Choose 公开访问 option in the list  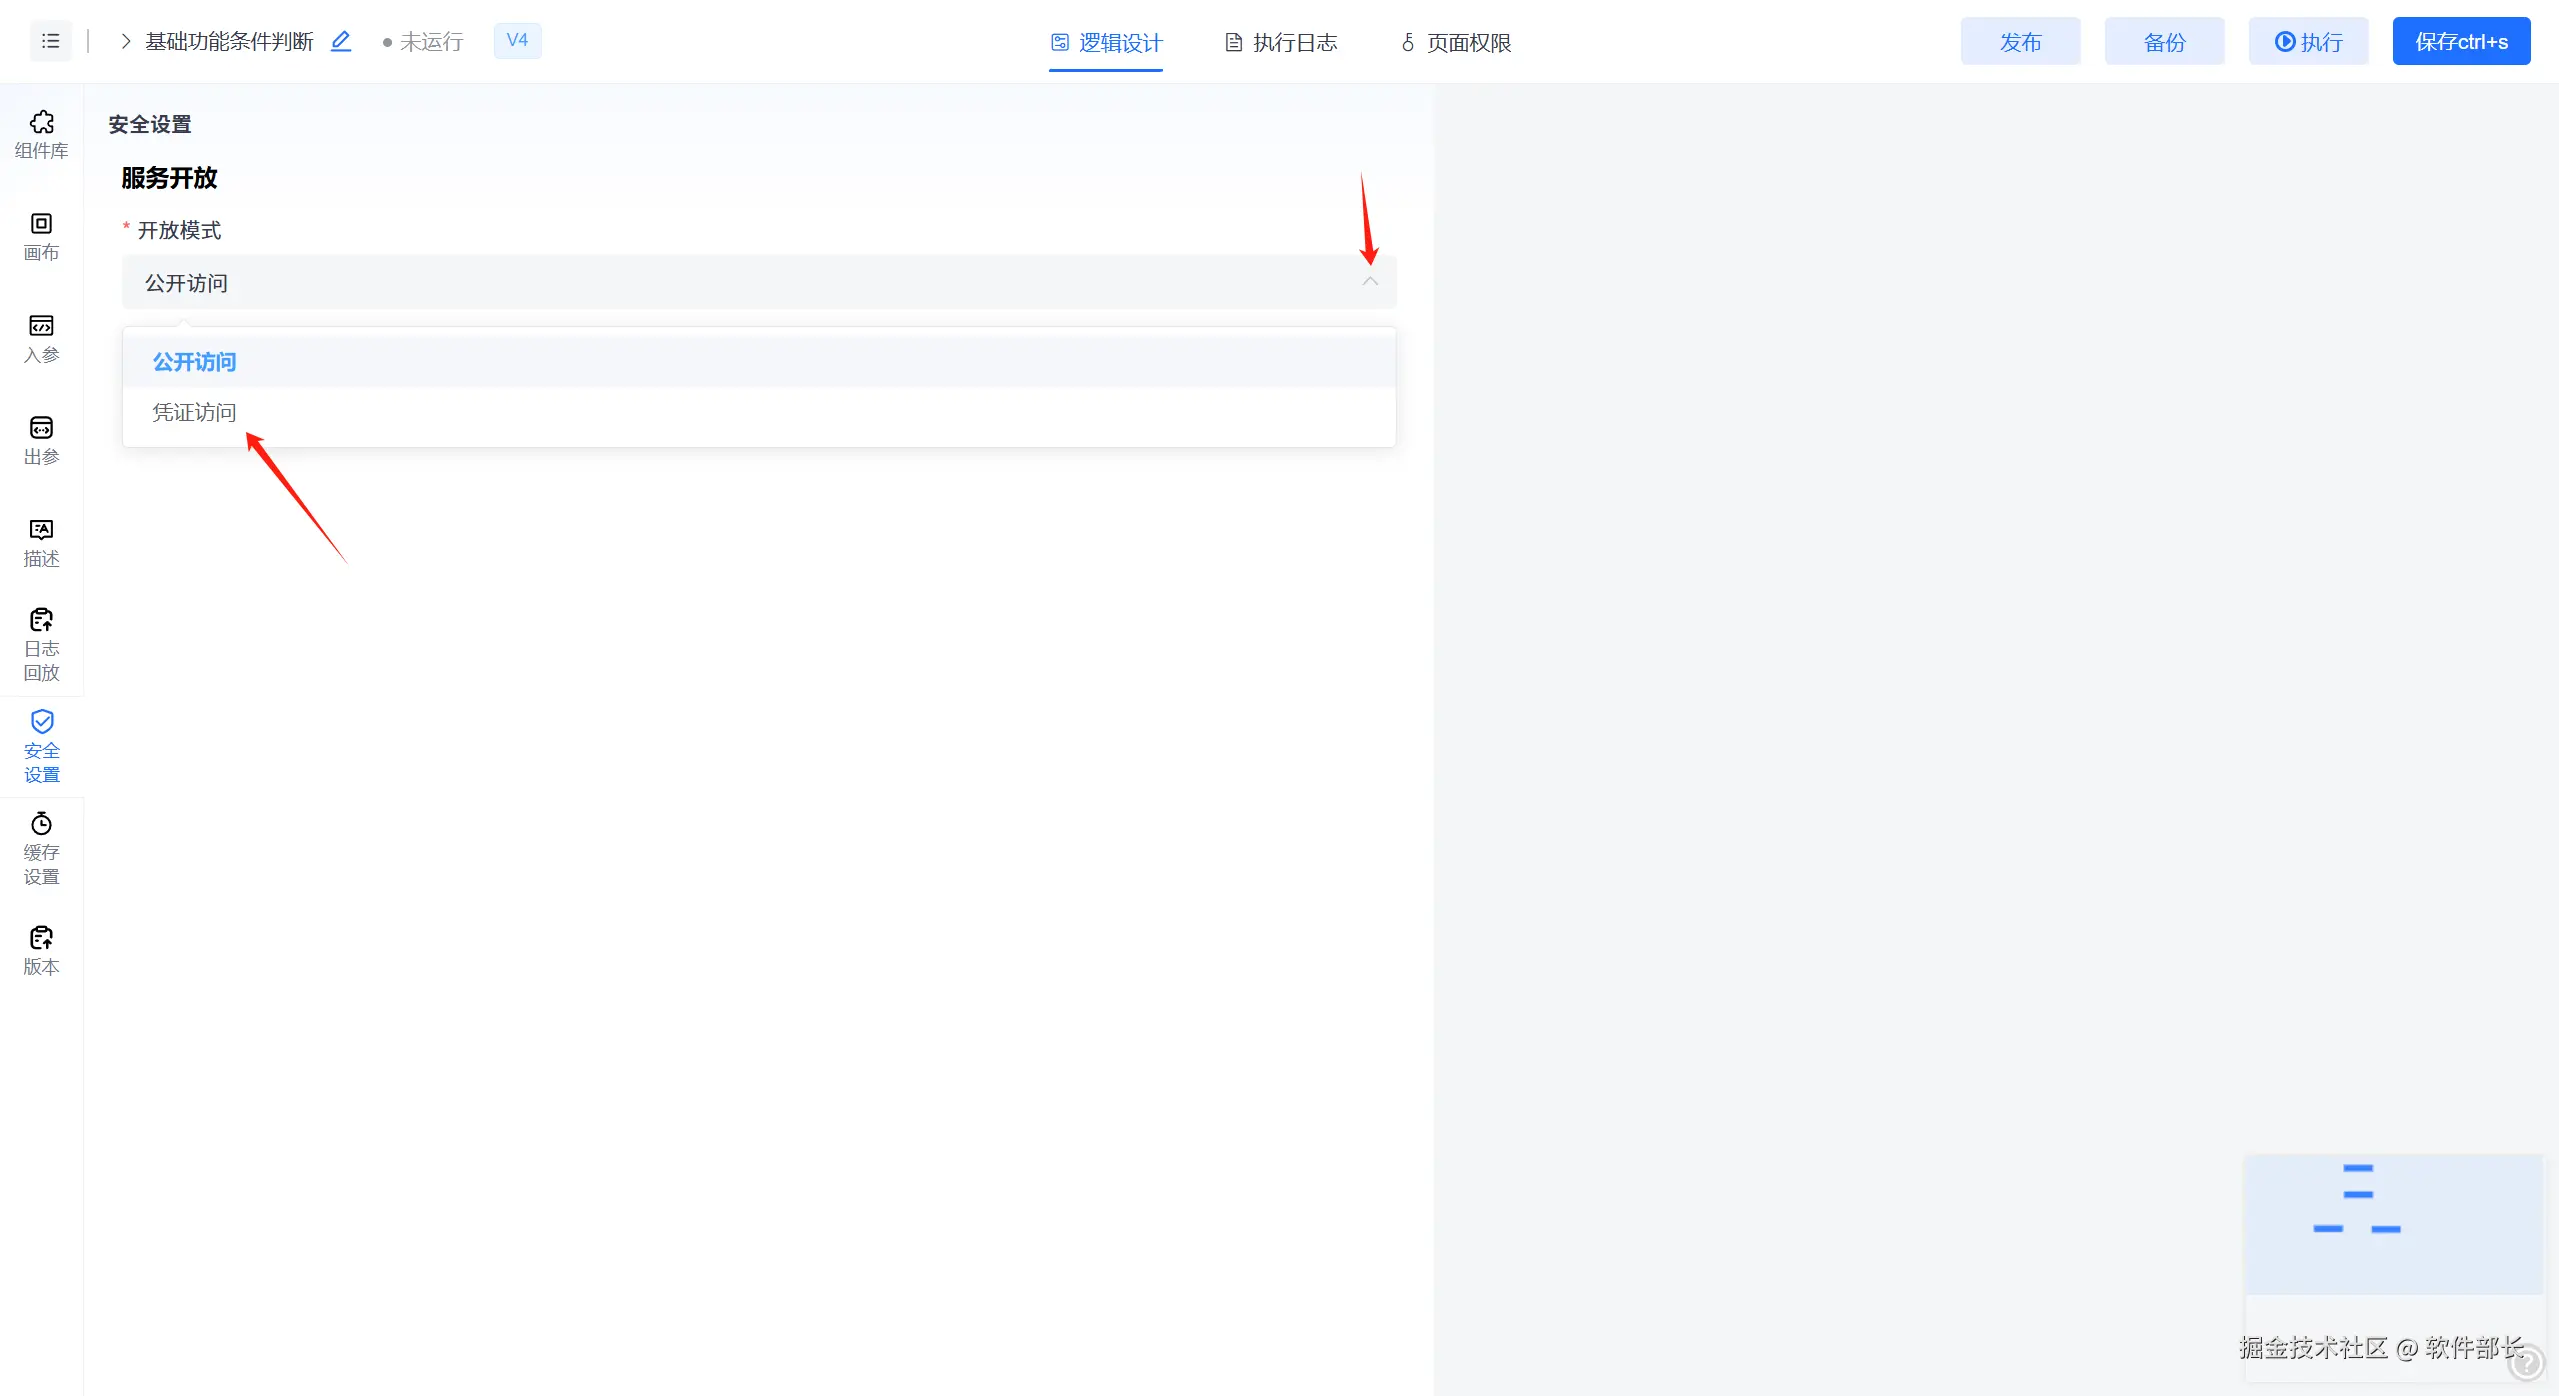(194, 362)
